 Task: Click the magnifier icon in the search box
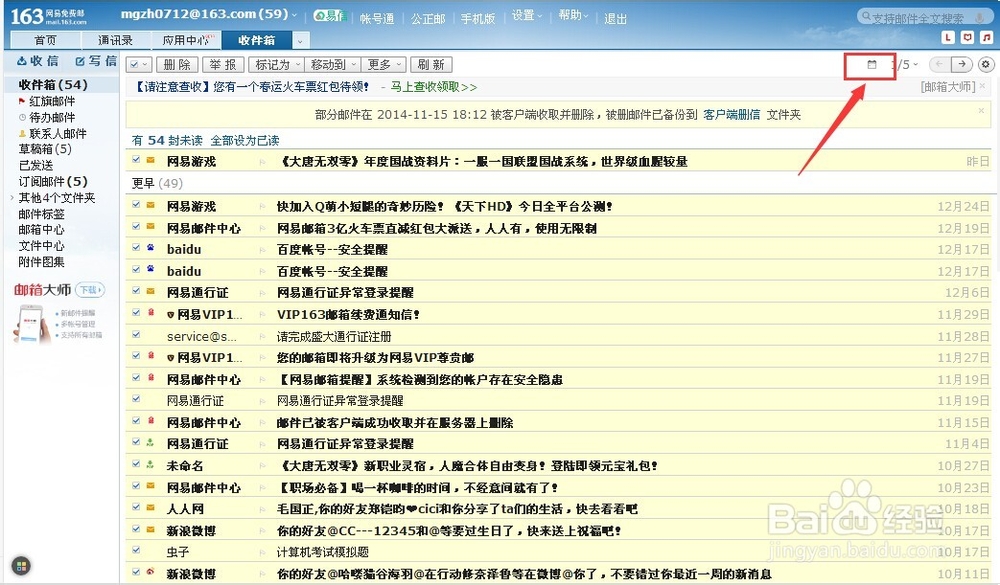tap(866, 16)
